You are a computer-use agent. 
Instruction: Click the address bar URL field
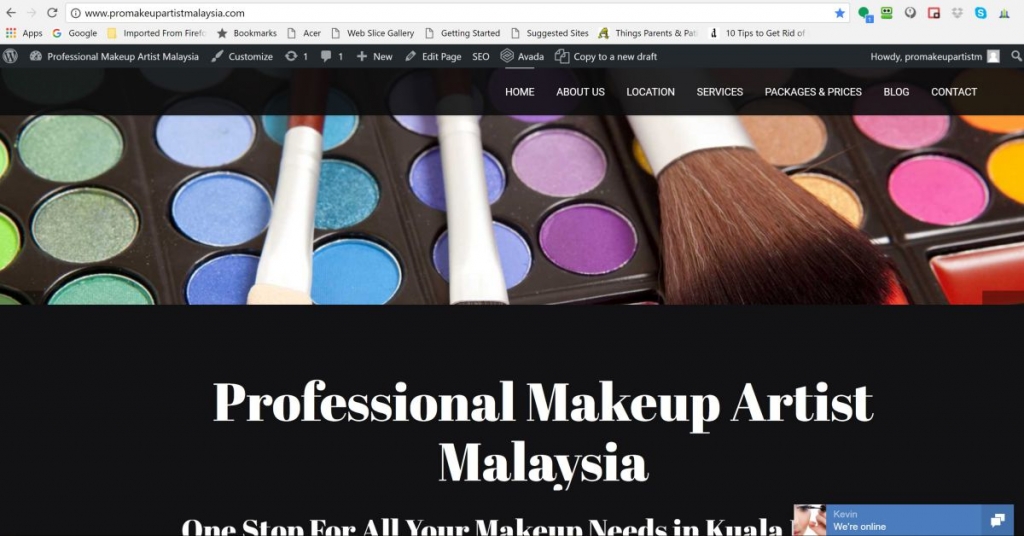click(x=450, y=13)
